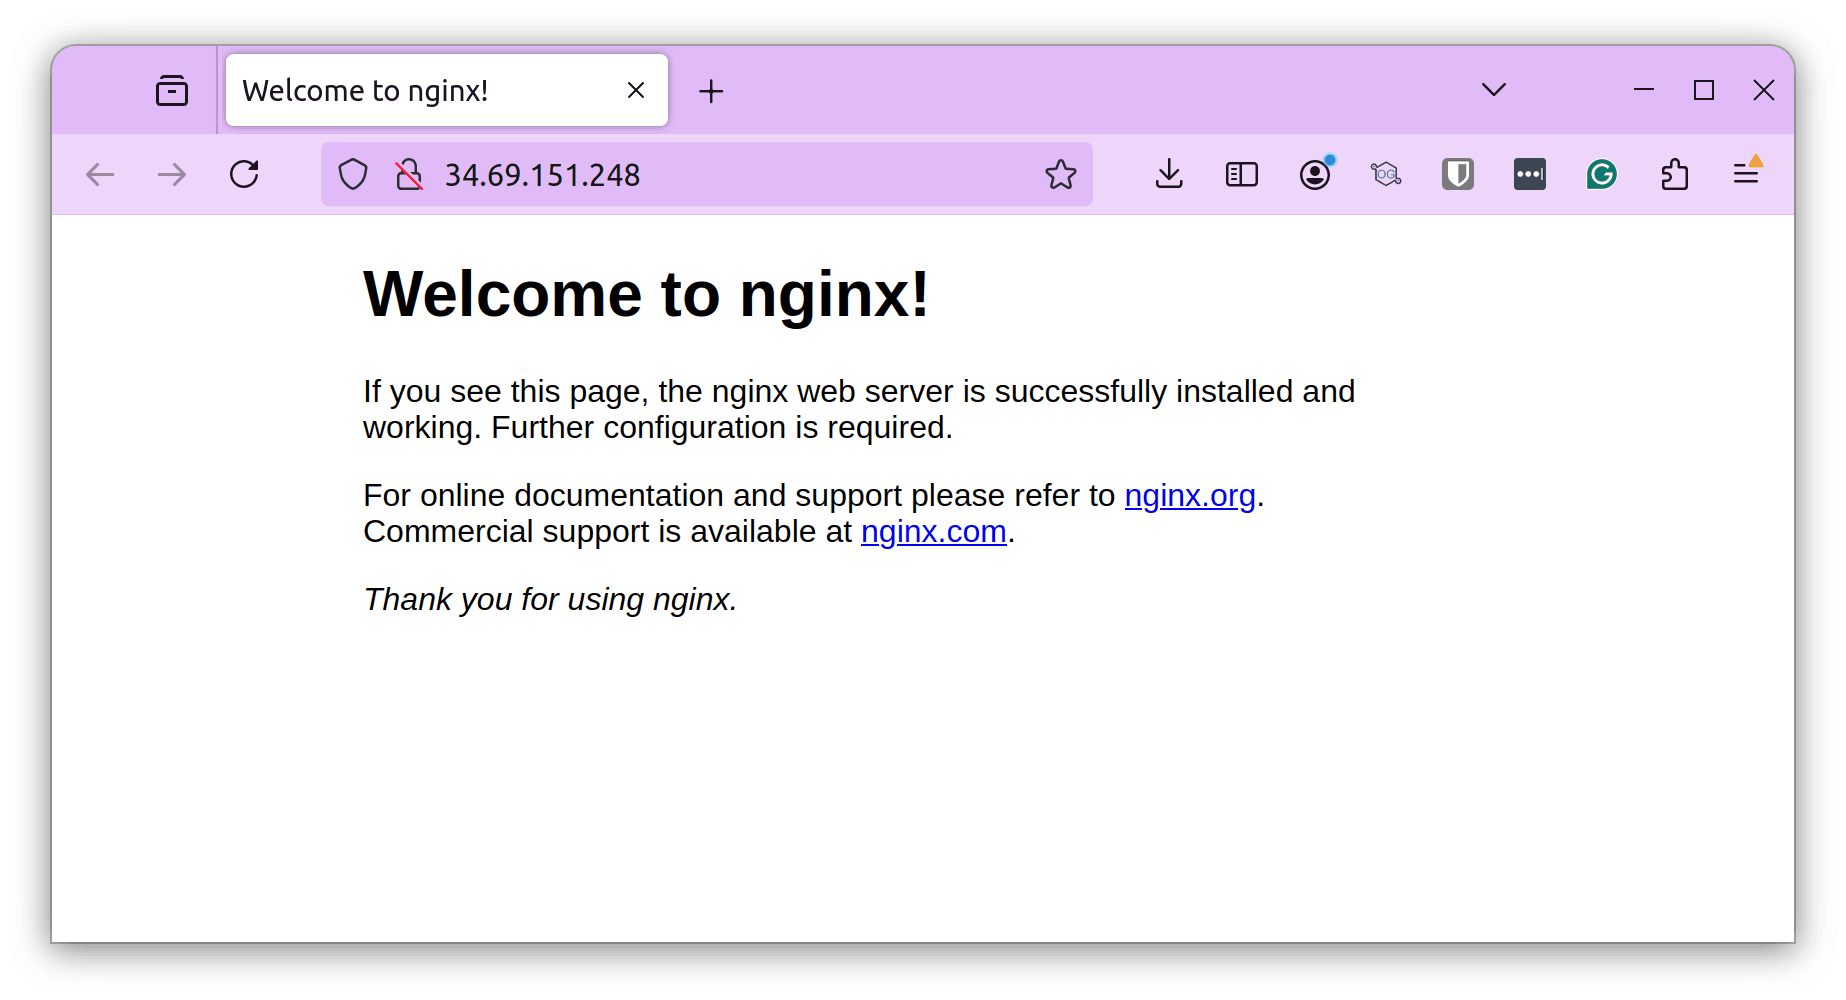Open tracking protection shield icon
The image size is (1846, 1000).
tap(353, 175)
